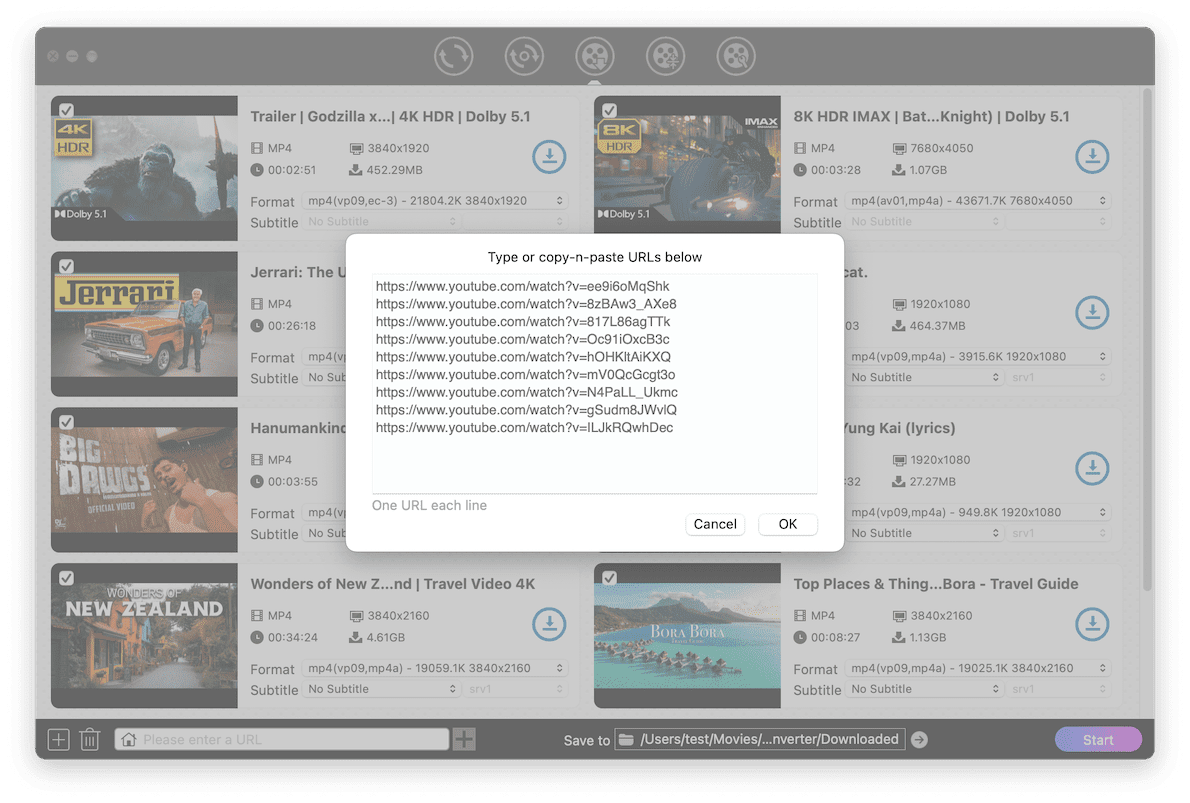Expand Format dropdown for Godzilla trailer

(435, 201)
